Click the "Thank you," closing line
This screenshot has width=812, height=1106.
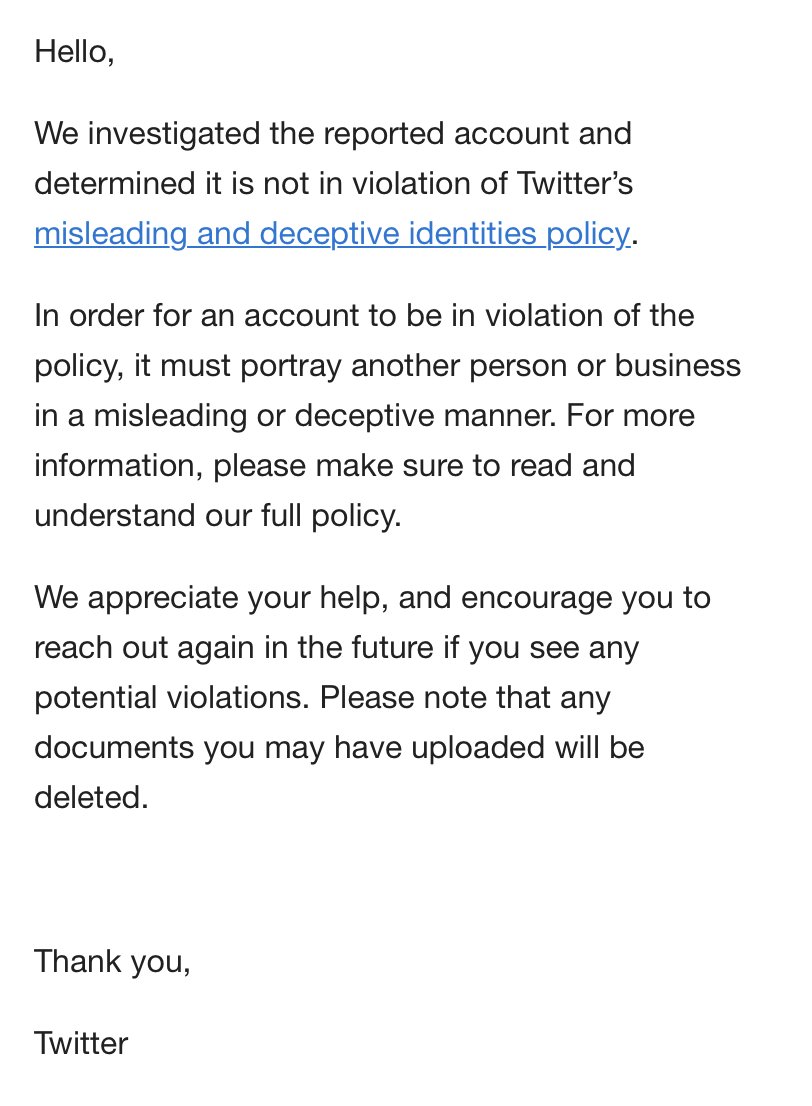[x=112, y=961]
